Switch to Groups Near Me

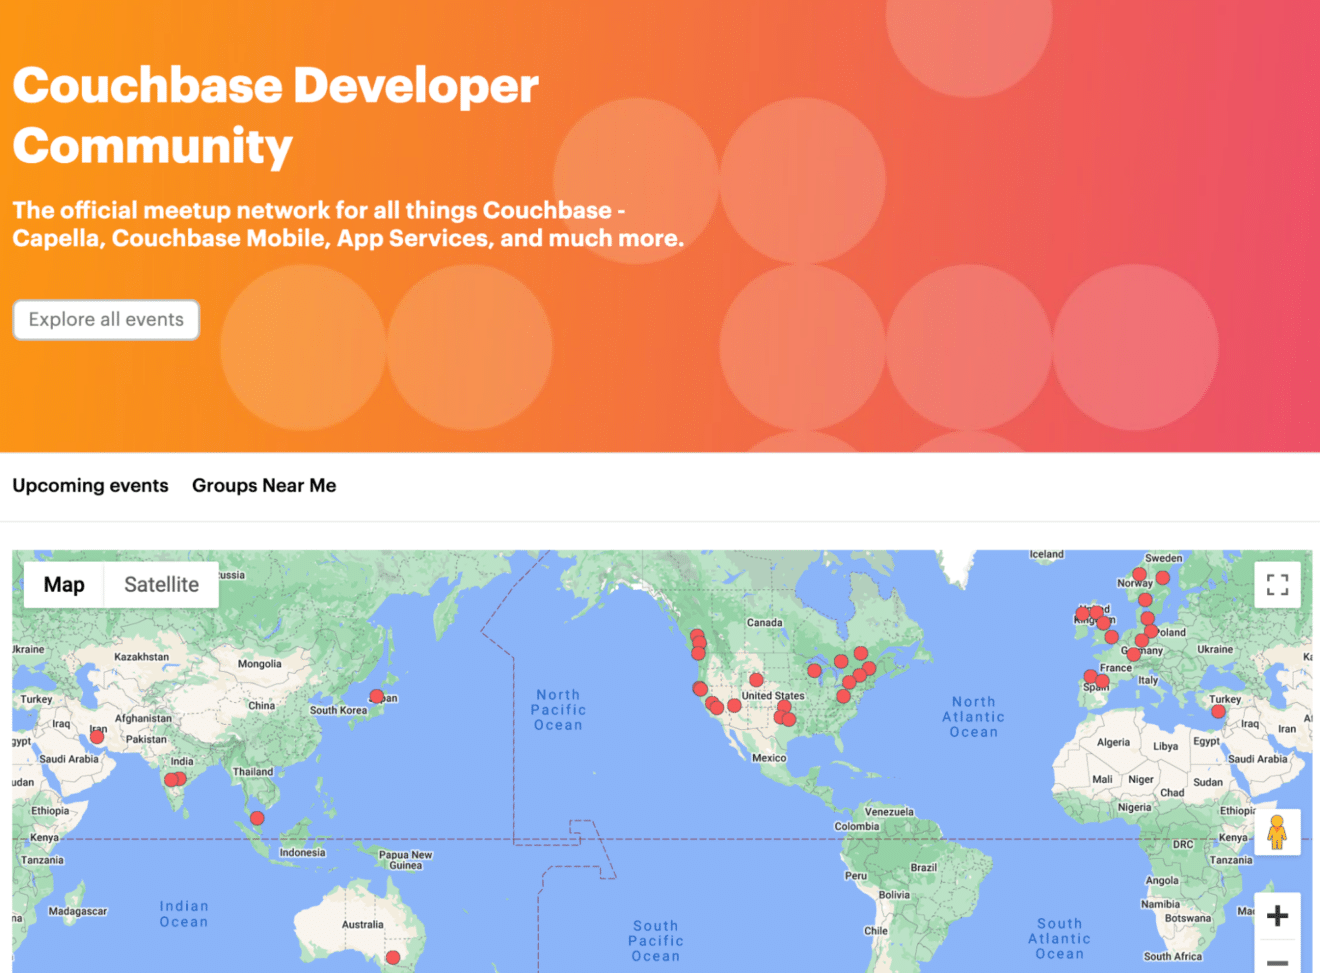264,485
